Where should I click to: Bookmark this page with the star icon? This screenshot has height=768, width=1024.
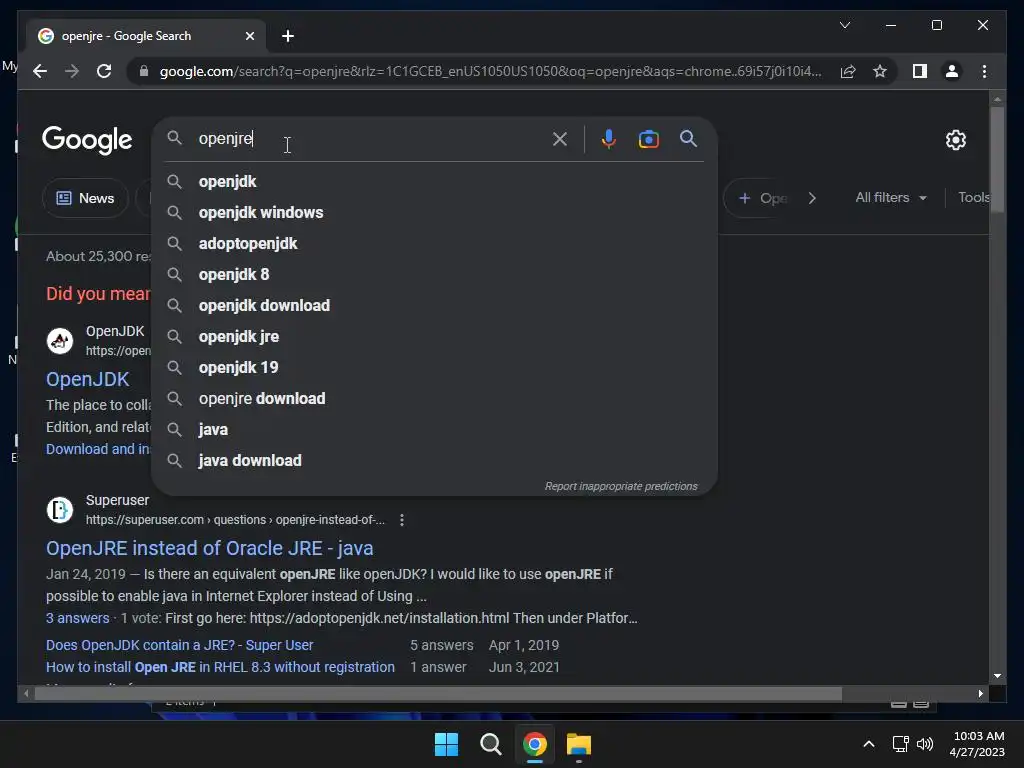[x=880, y=71]
